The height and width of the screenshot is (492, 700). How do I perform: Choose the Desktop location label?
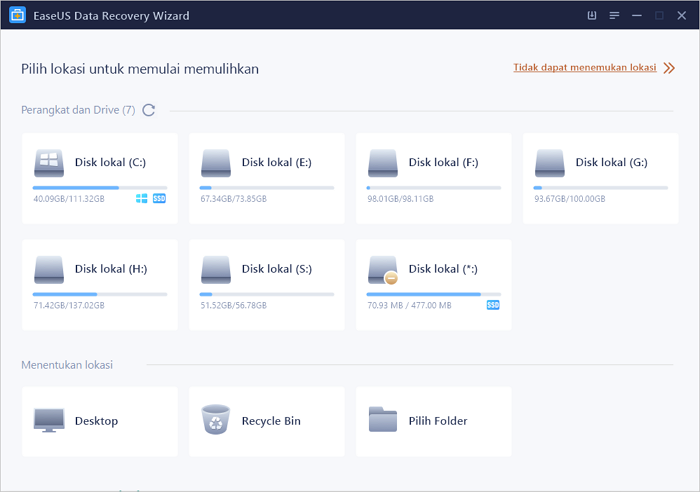[x=96, y=421]
